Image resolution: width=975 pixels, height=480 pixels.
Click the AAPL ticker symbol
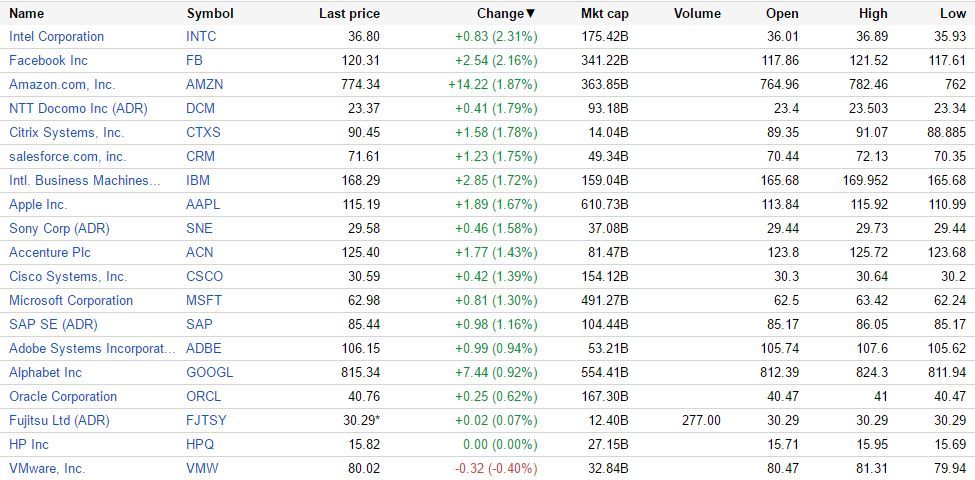pyautogui.click(x=203, y=205)
